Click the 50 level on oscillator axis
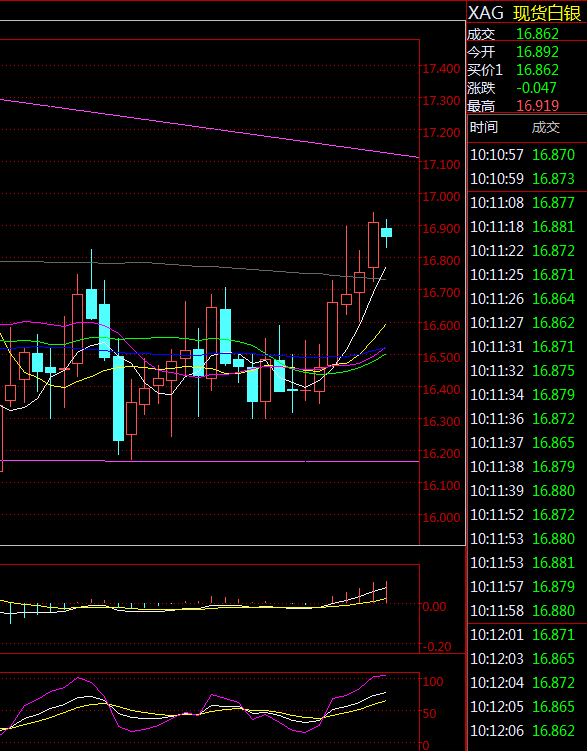The height and width of the screenshot is (751, 587). [x=429, y=714]
